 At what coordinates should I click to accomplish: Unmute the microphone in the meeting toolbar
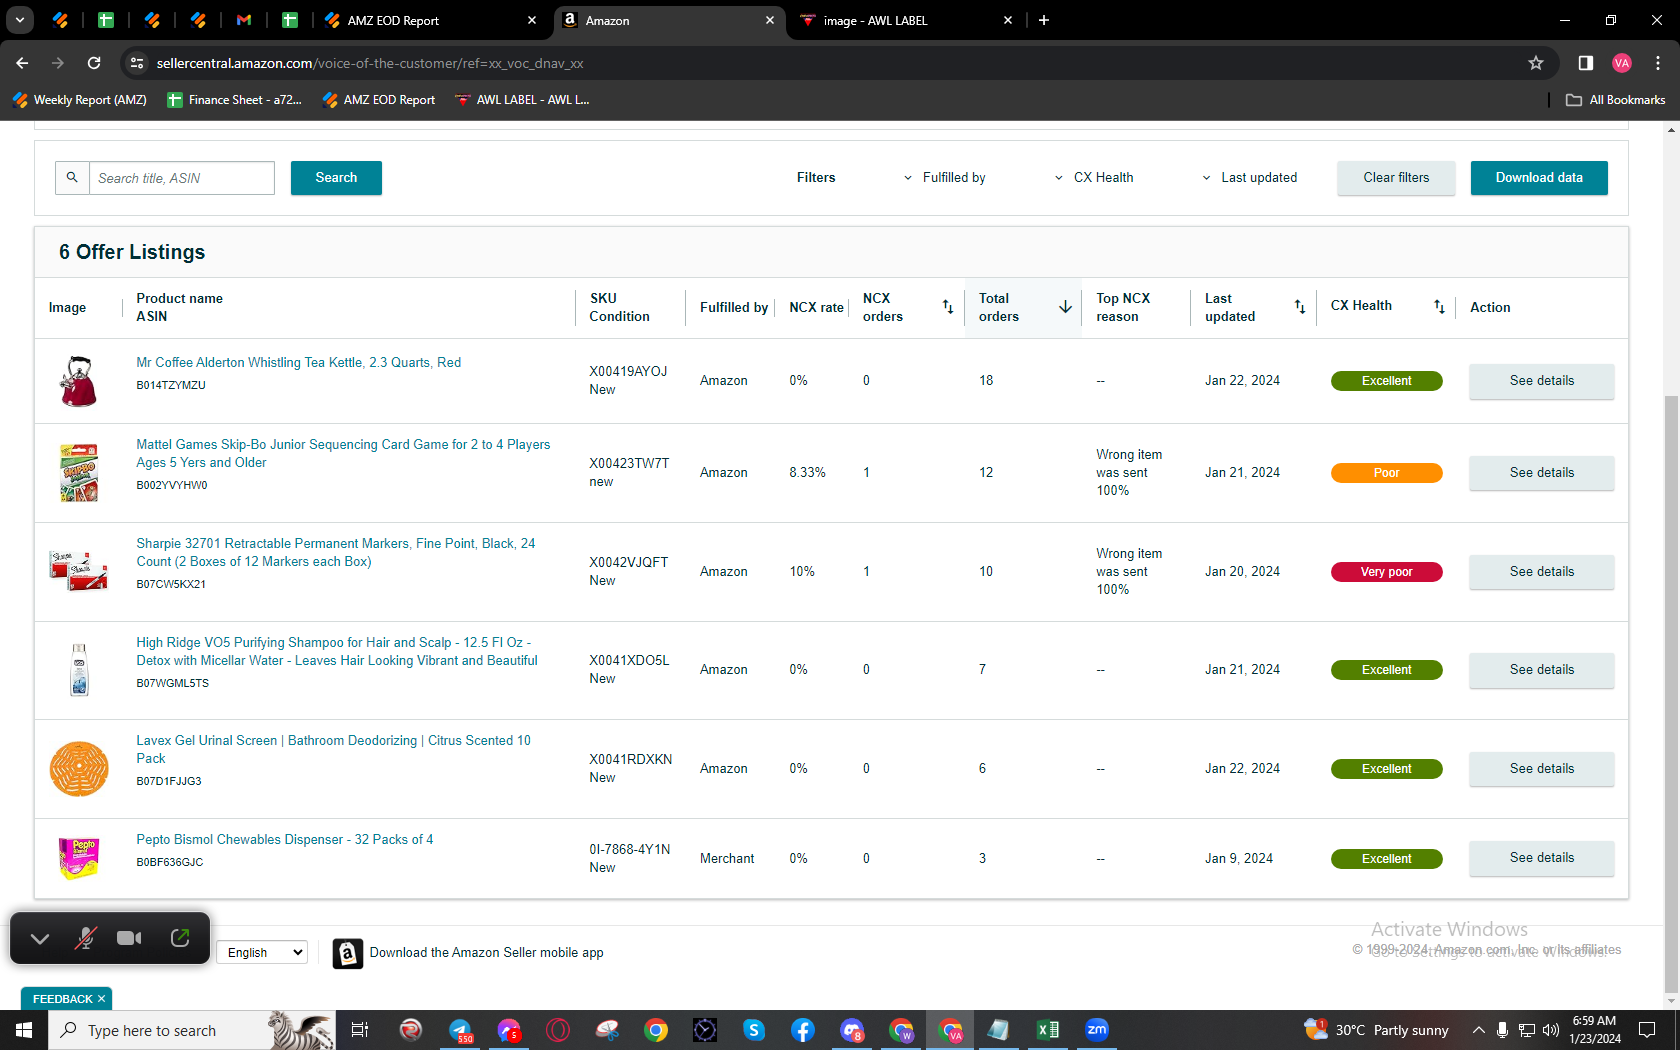pyautogui.click(x=86, y=938)
